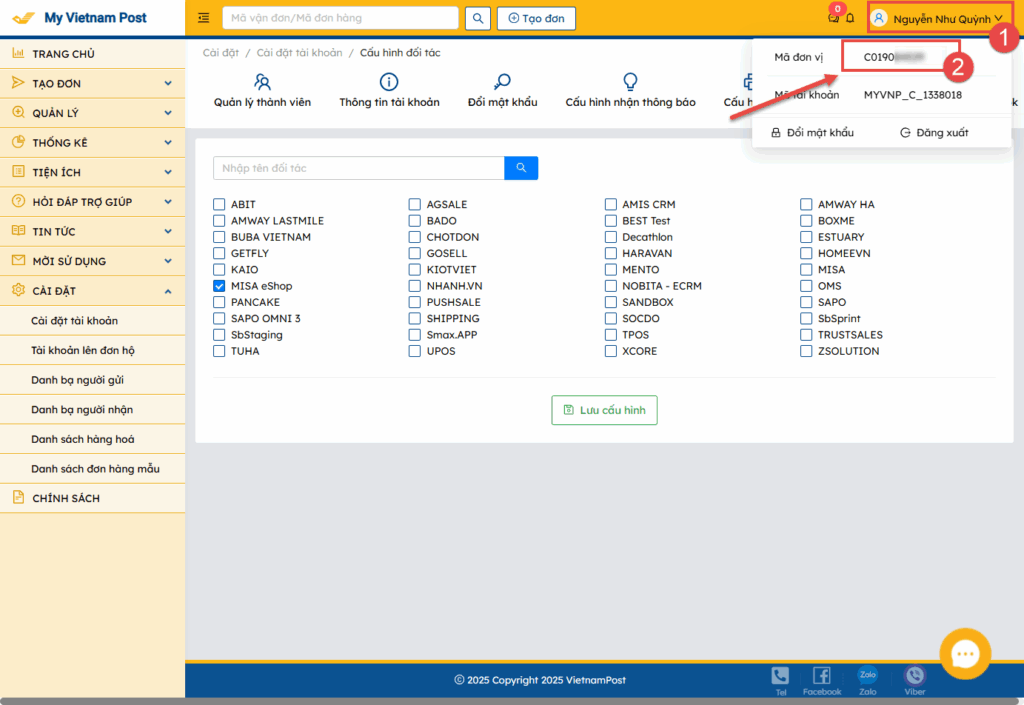Click the Lưu cấu hình button
This screenshot has height=705, width=1024.
pos(604,410)
